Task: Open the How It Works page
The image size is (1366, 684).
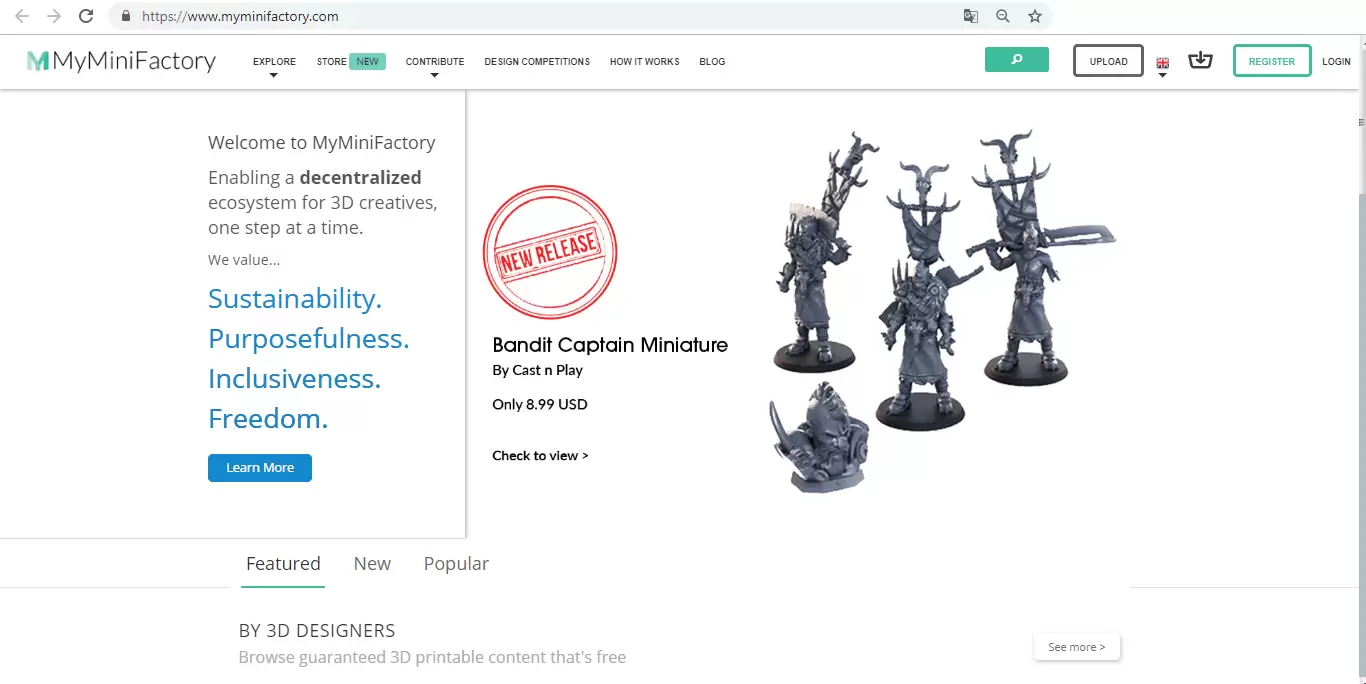Action: click(645, 62)
